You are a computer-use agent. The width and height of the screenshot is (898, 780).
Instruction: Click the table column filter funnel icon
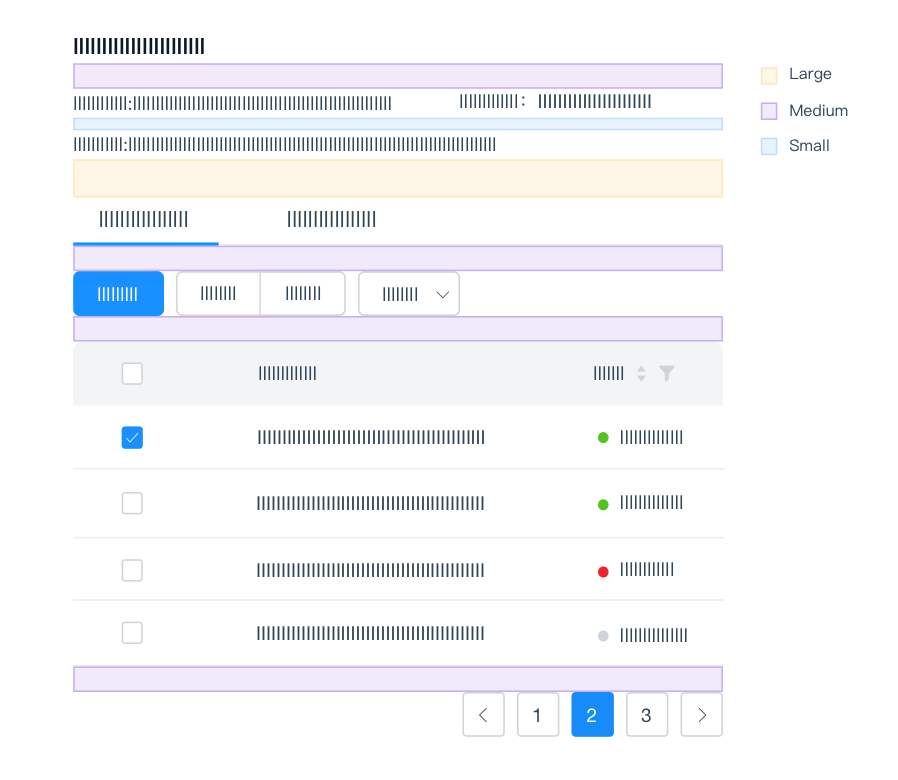(667, 374)
